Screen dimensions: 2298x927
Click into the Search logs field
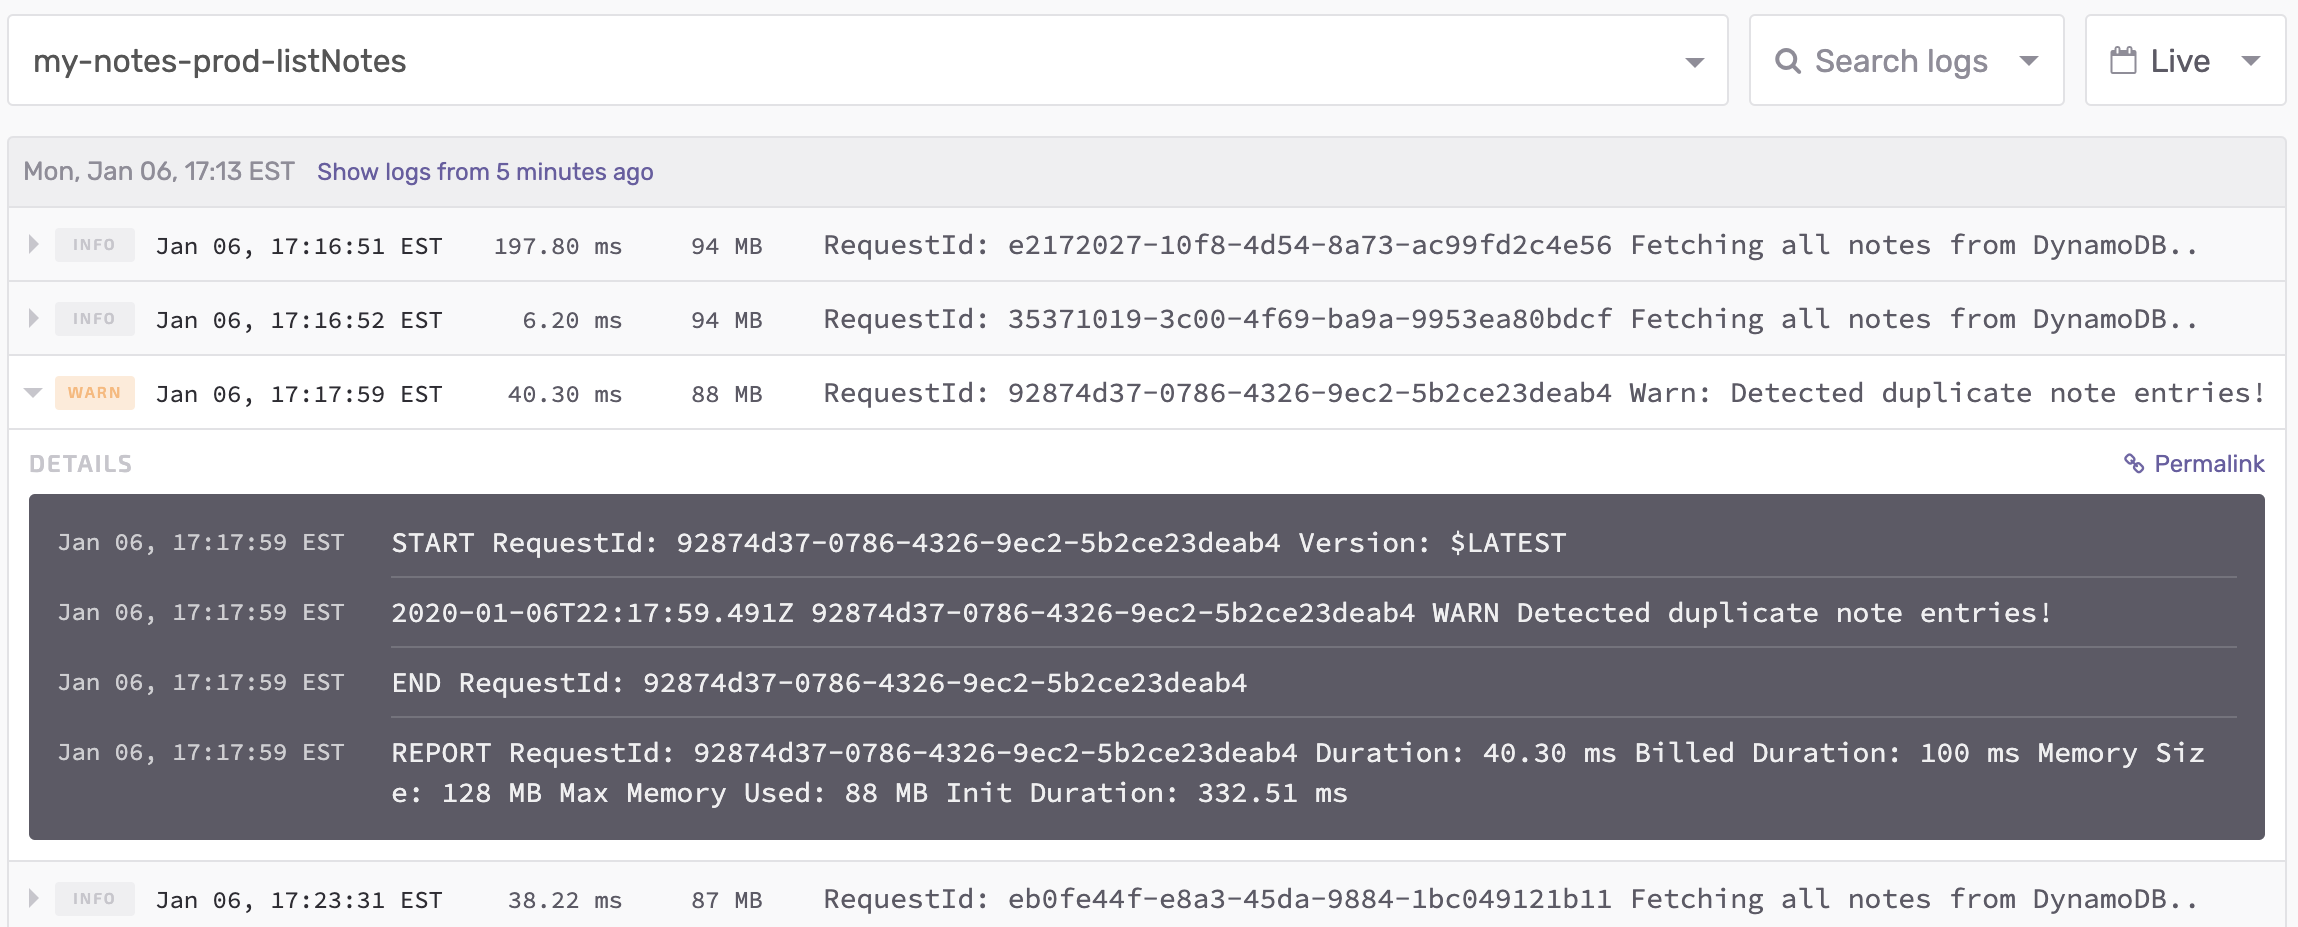click(1900, 62)
